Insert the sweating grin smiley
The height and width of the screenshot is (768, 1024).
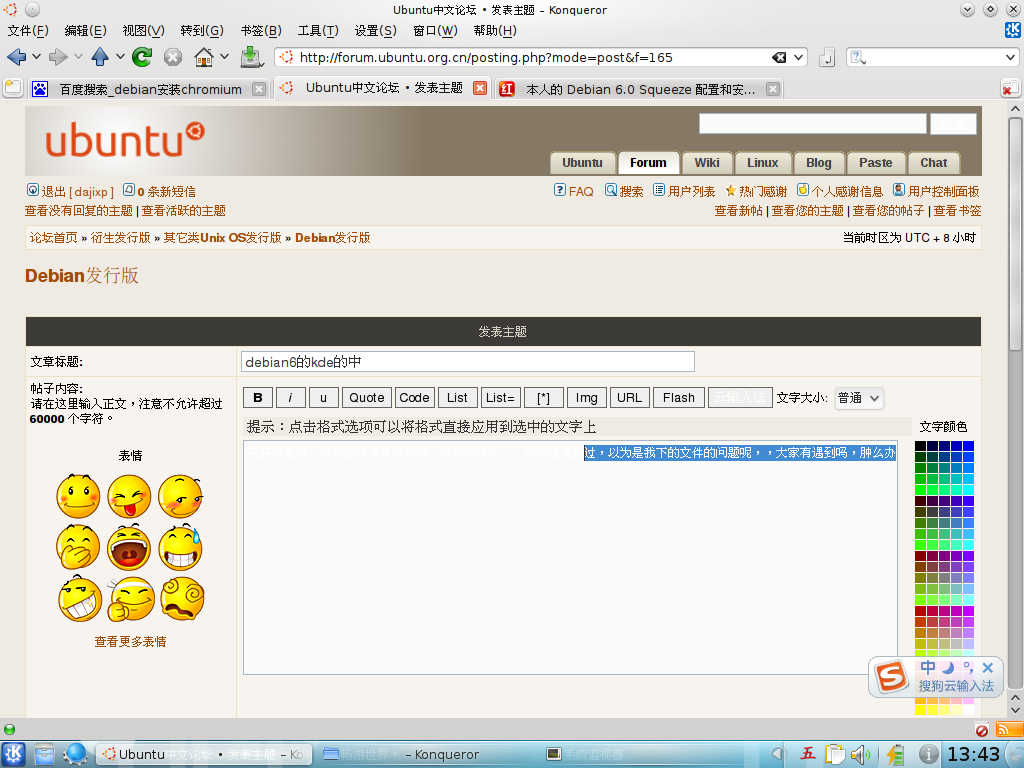pos(181,547)
